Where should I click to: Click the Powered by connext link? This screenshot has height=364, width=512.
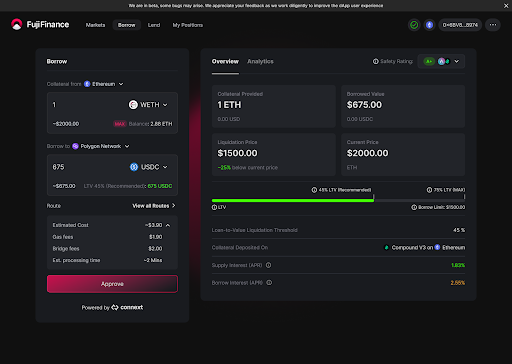112,307
